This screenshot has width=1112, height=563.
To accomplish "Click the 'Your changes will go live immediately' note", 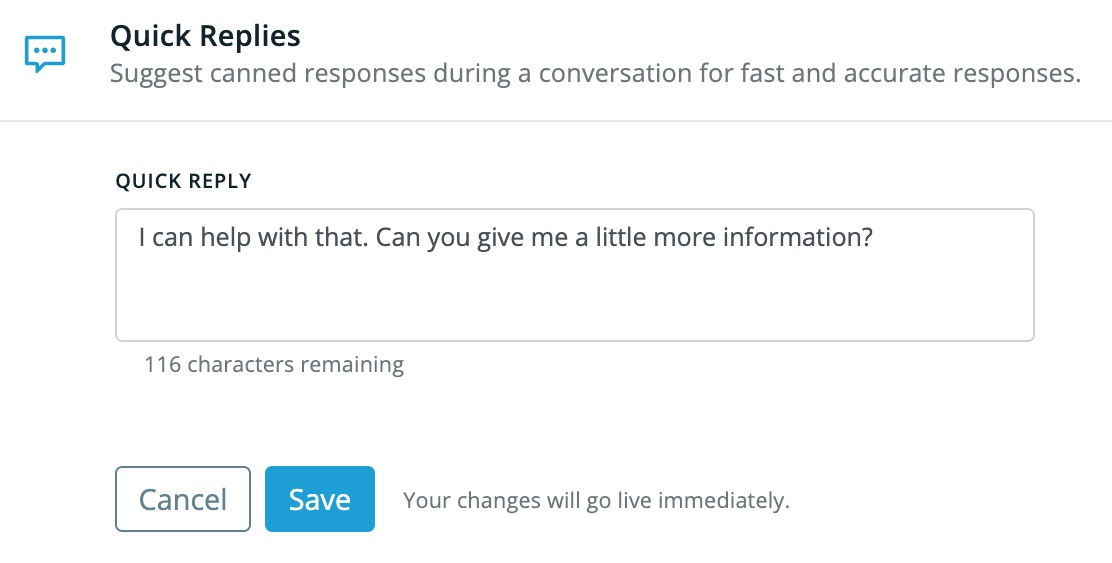I will tap(596, 501).
